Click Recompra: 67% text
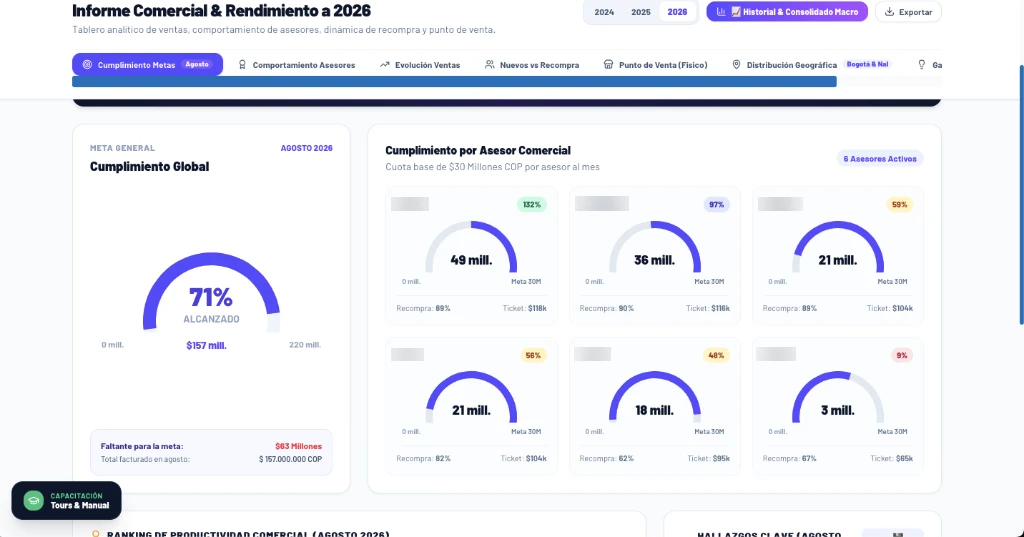Image resolution: width=1024 pixels, height=537 pixels. tap(790, 459)
